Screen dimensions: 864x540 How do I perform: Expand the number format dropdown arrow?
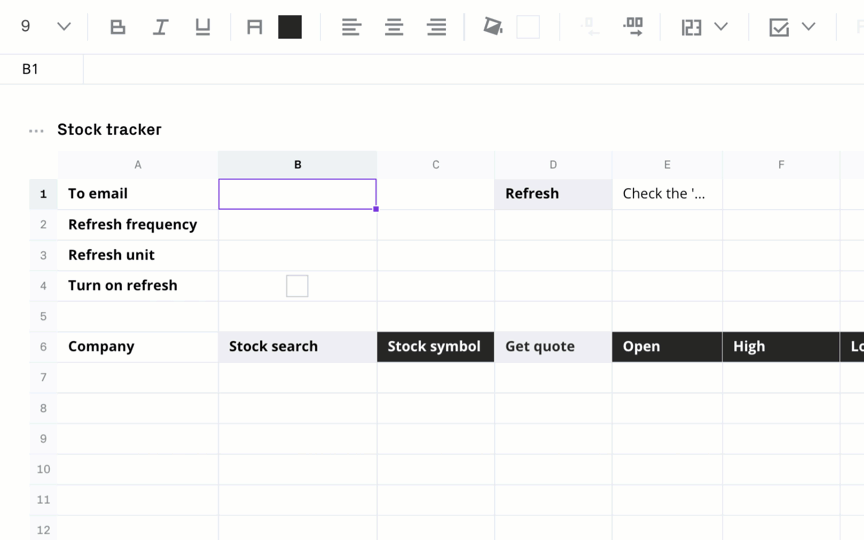tap(721, 26)
